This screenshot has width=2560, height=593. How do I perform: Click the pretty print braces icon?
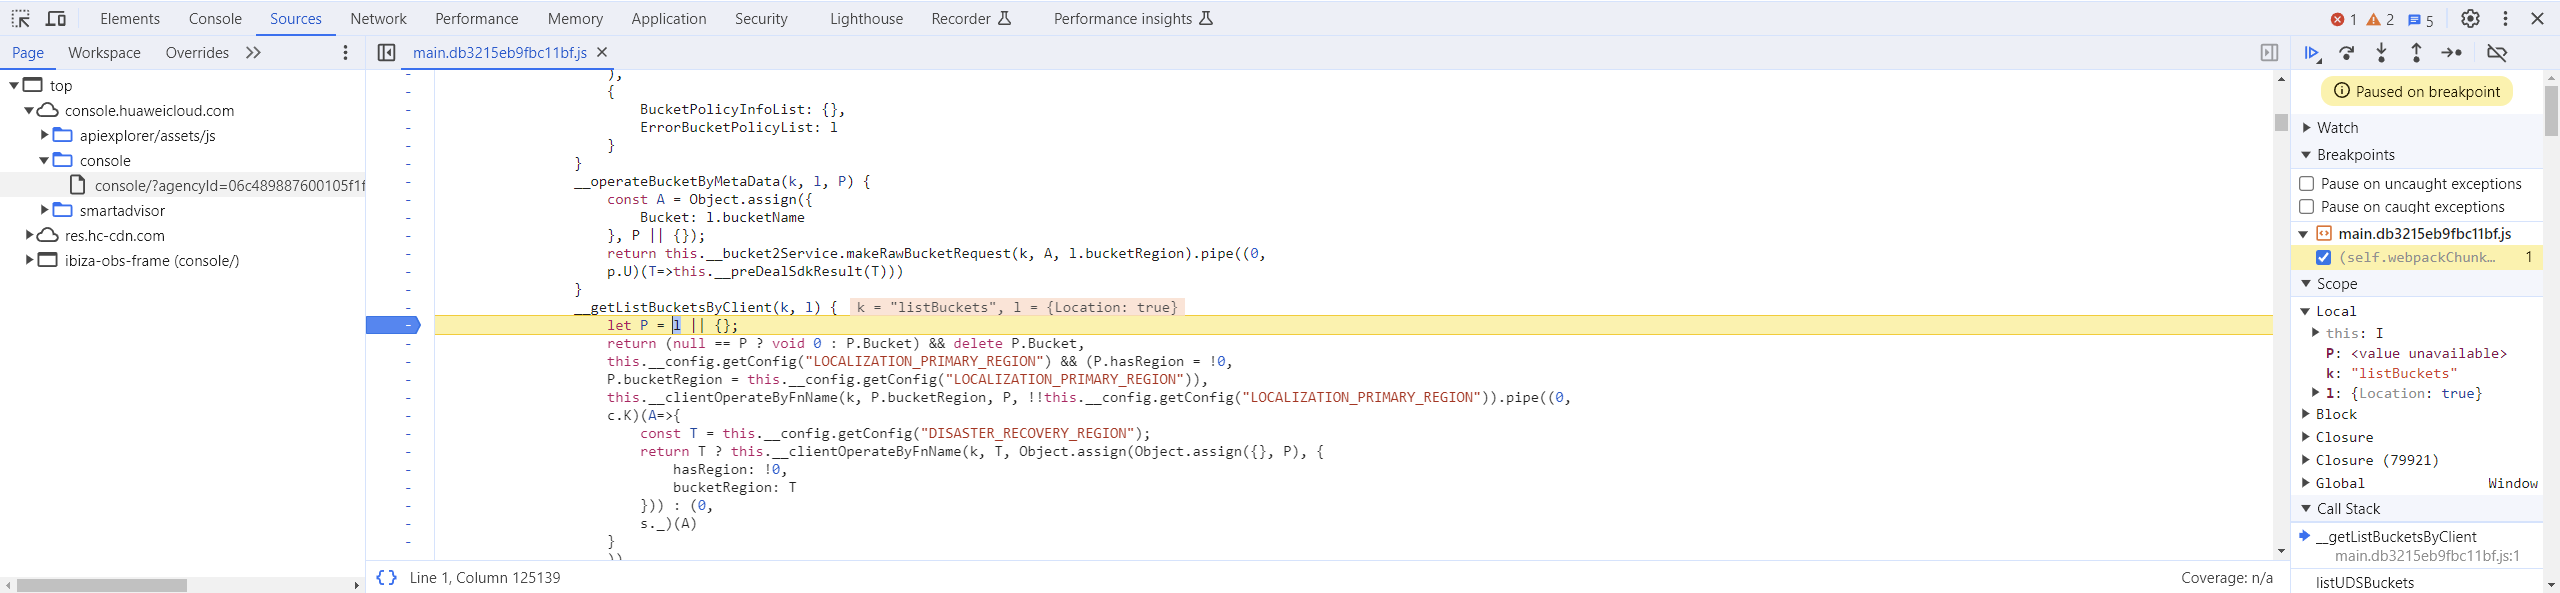pos(386,578)
